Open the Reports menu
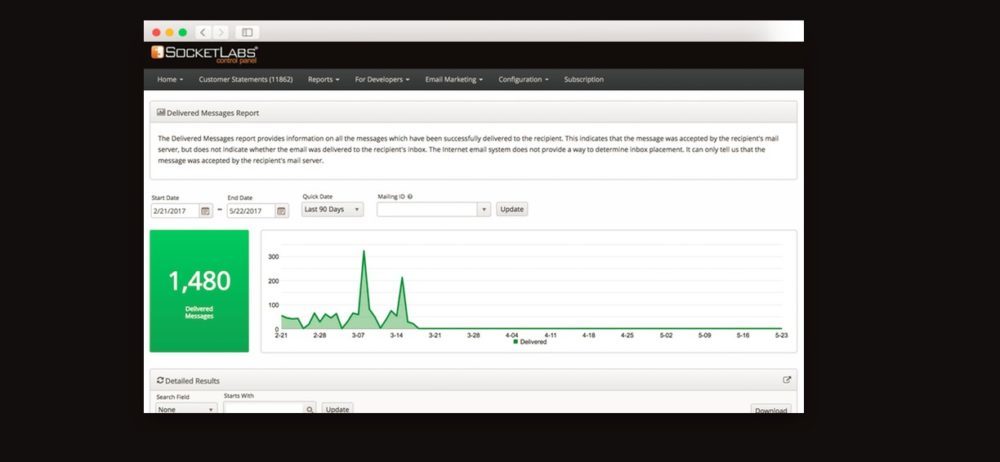This screenshot has height=462, width=1000. coord(323,79)
